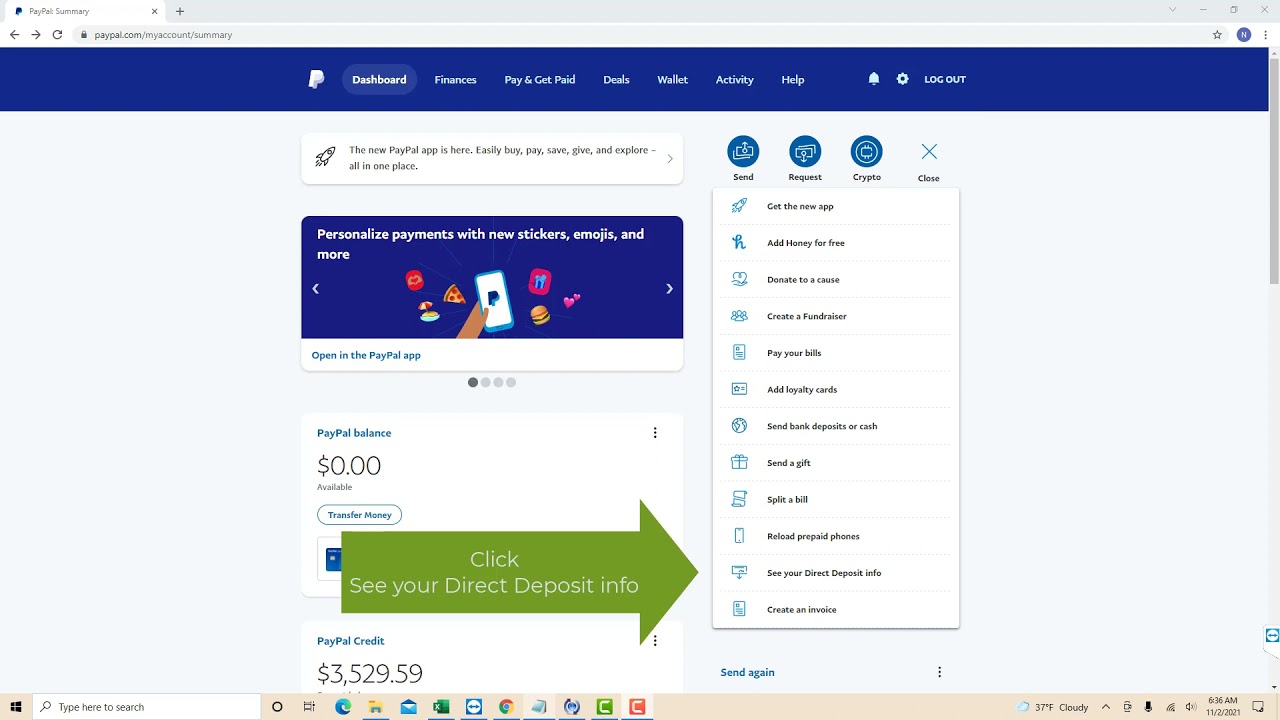The height and width of the screenshot is (720, 1280).
Task: Click deposit icon beside Direct Deposit info
Action: pyautogui.click(x=739, y=573)
